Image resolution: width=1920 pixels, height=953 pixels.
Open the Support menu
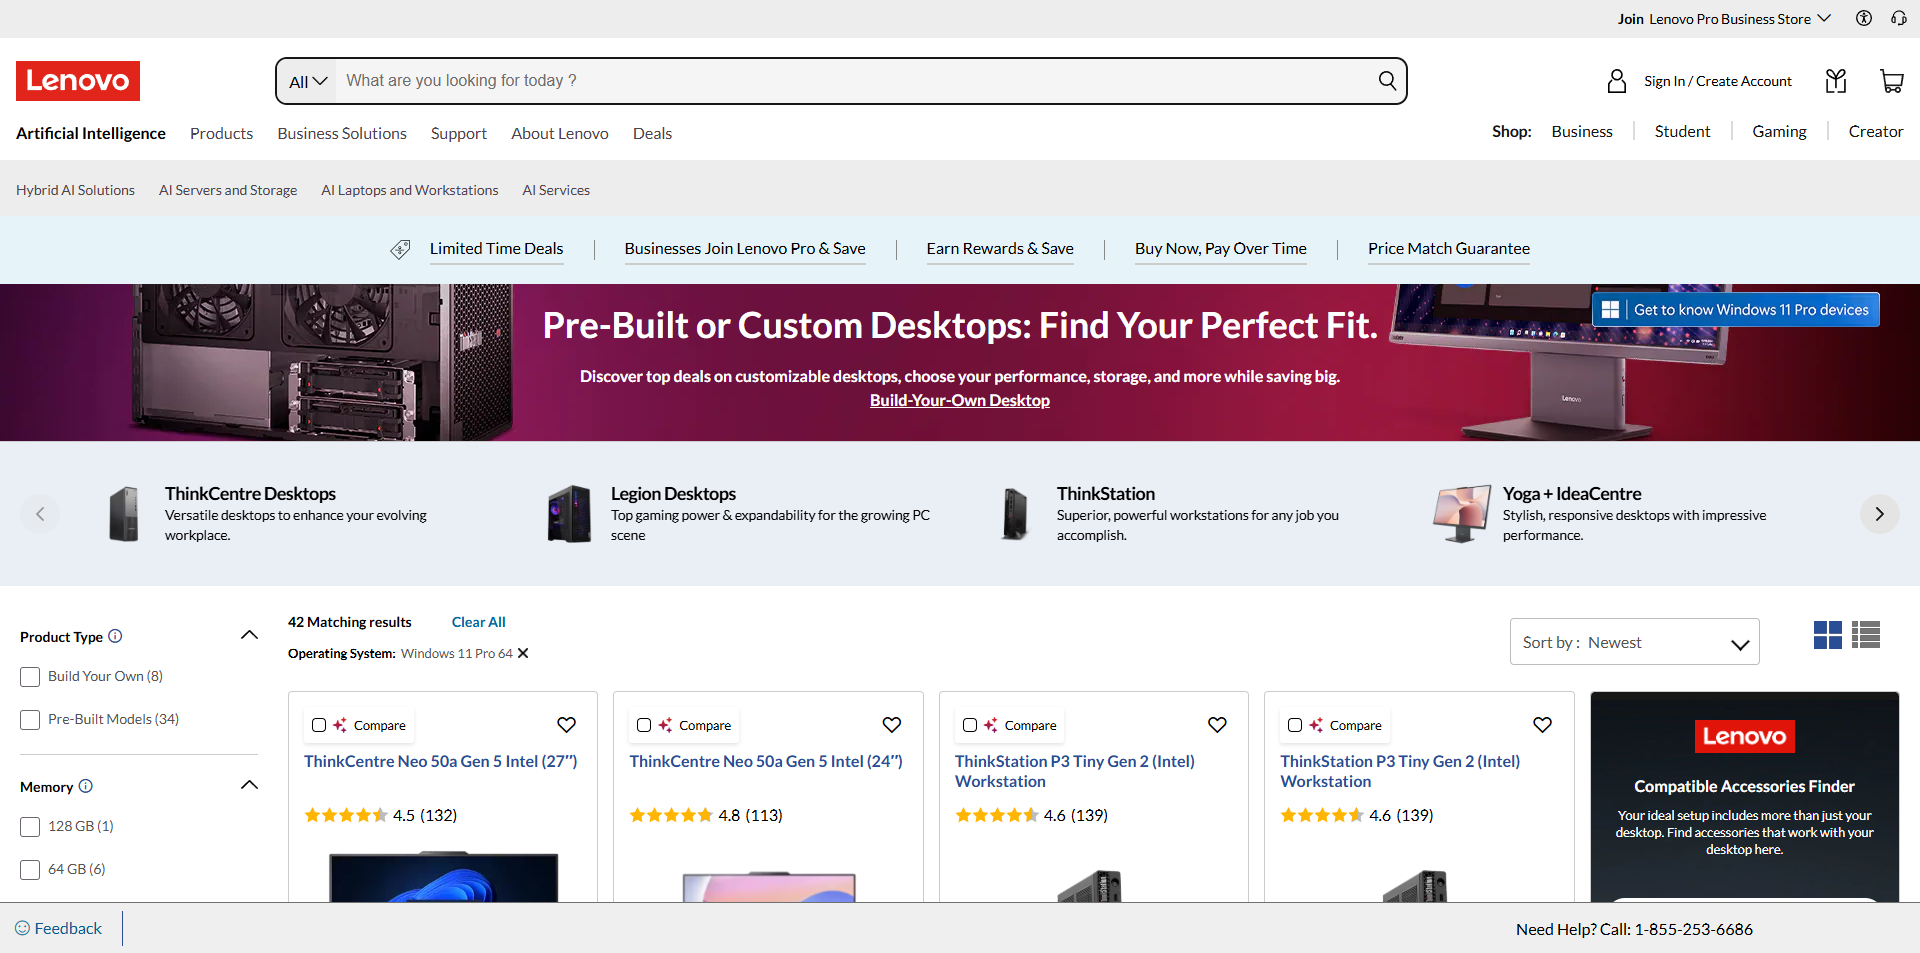459,133
